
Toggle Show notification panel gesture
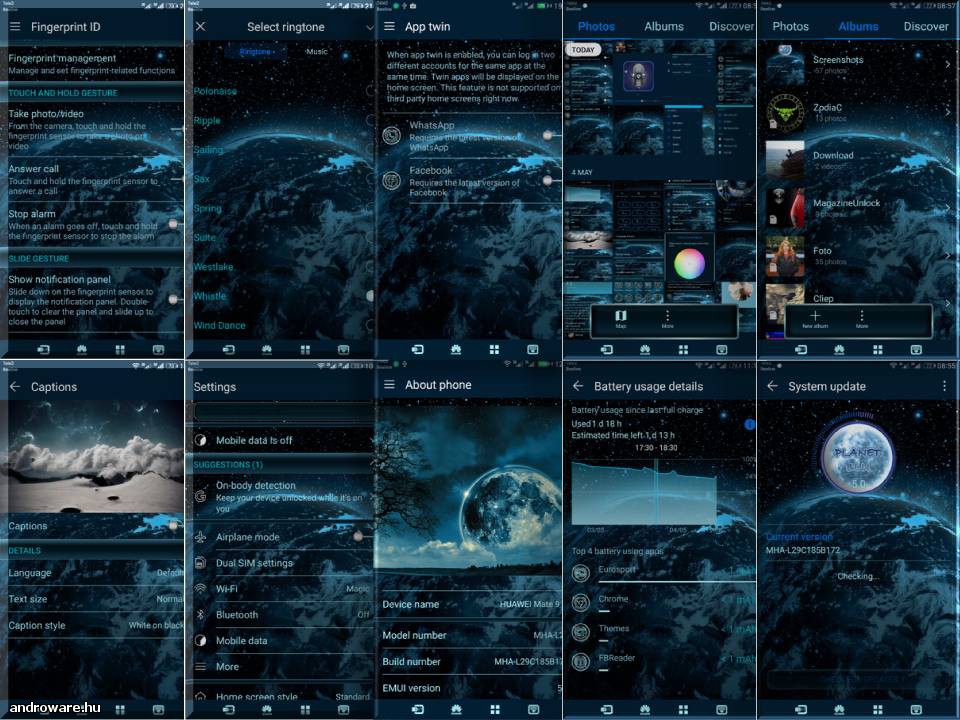[174, 299]
